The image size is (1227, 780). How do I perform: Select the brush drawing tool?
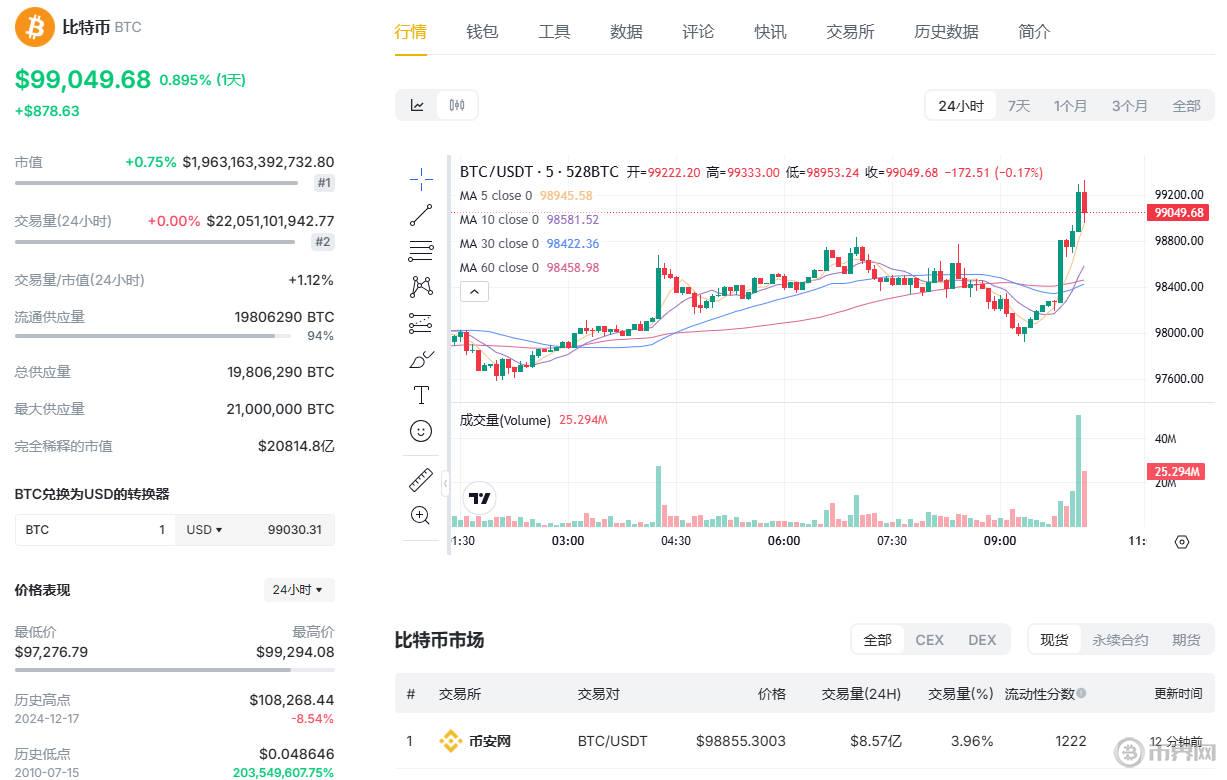click(x=421, y=359)
